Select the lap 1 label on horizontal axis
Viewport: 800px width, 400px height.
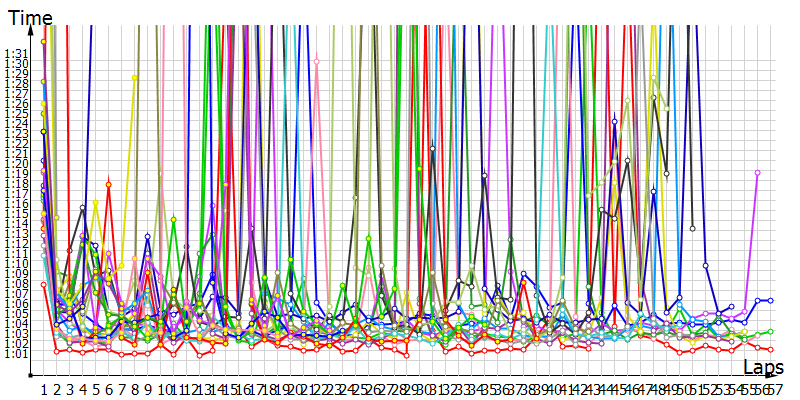coord(43,388)
